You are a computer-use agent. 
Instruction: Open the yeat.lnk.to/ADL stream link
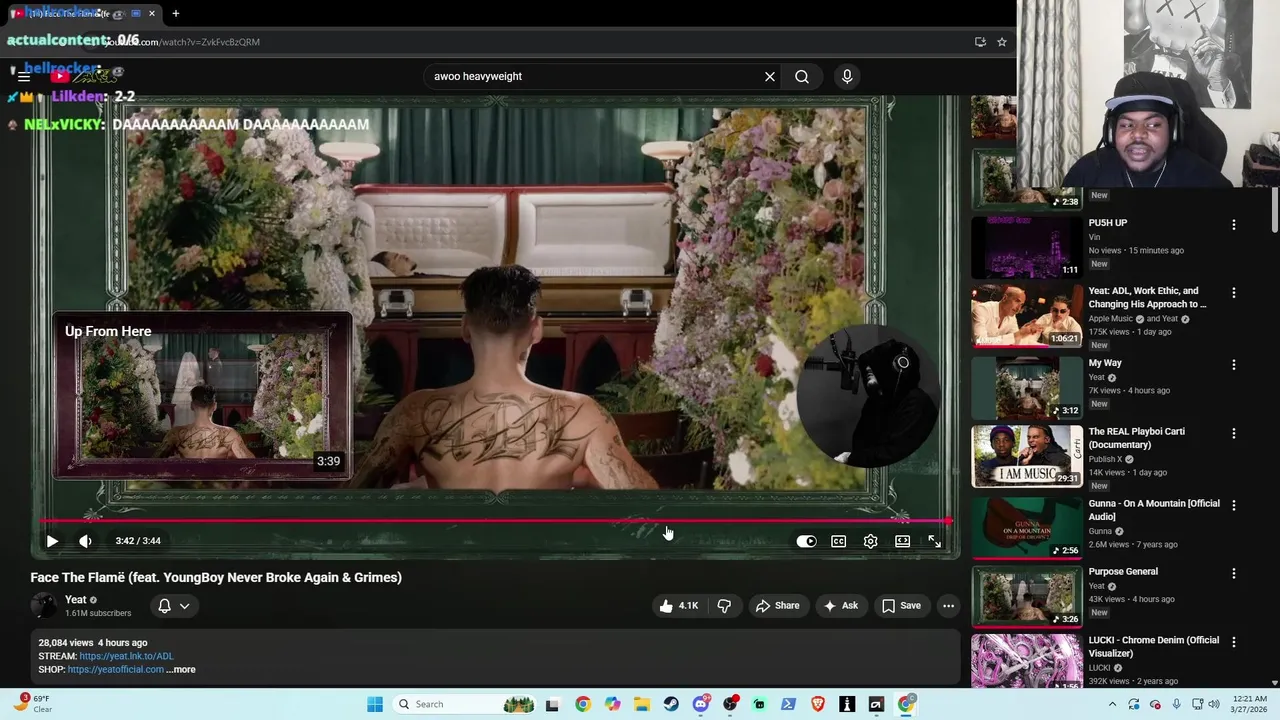126,656
